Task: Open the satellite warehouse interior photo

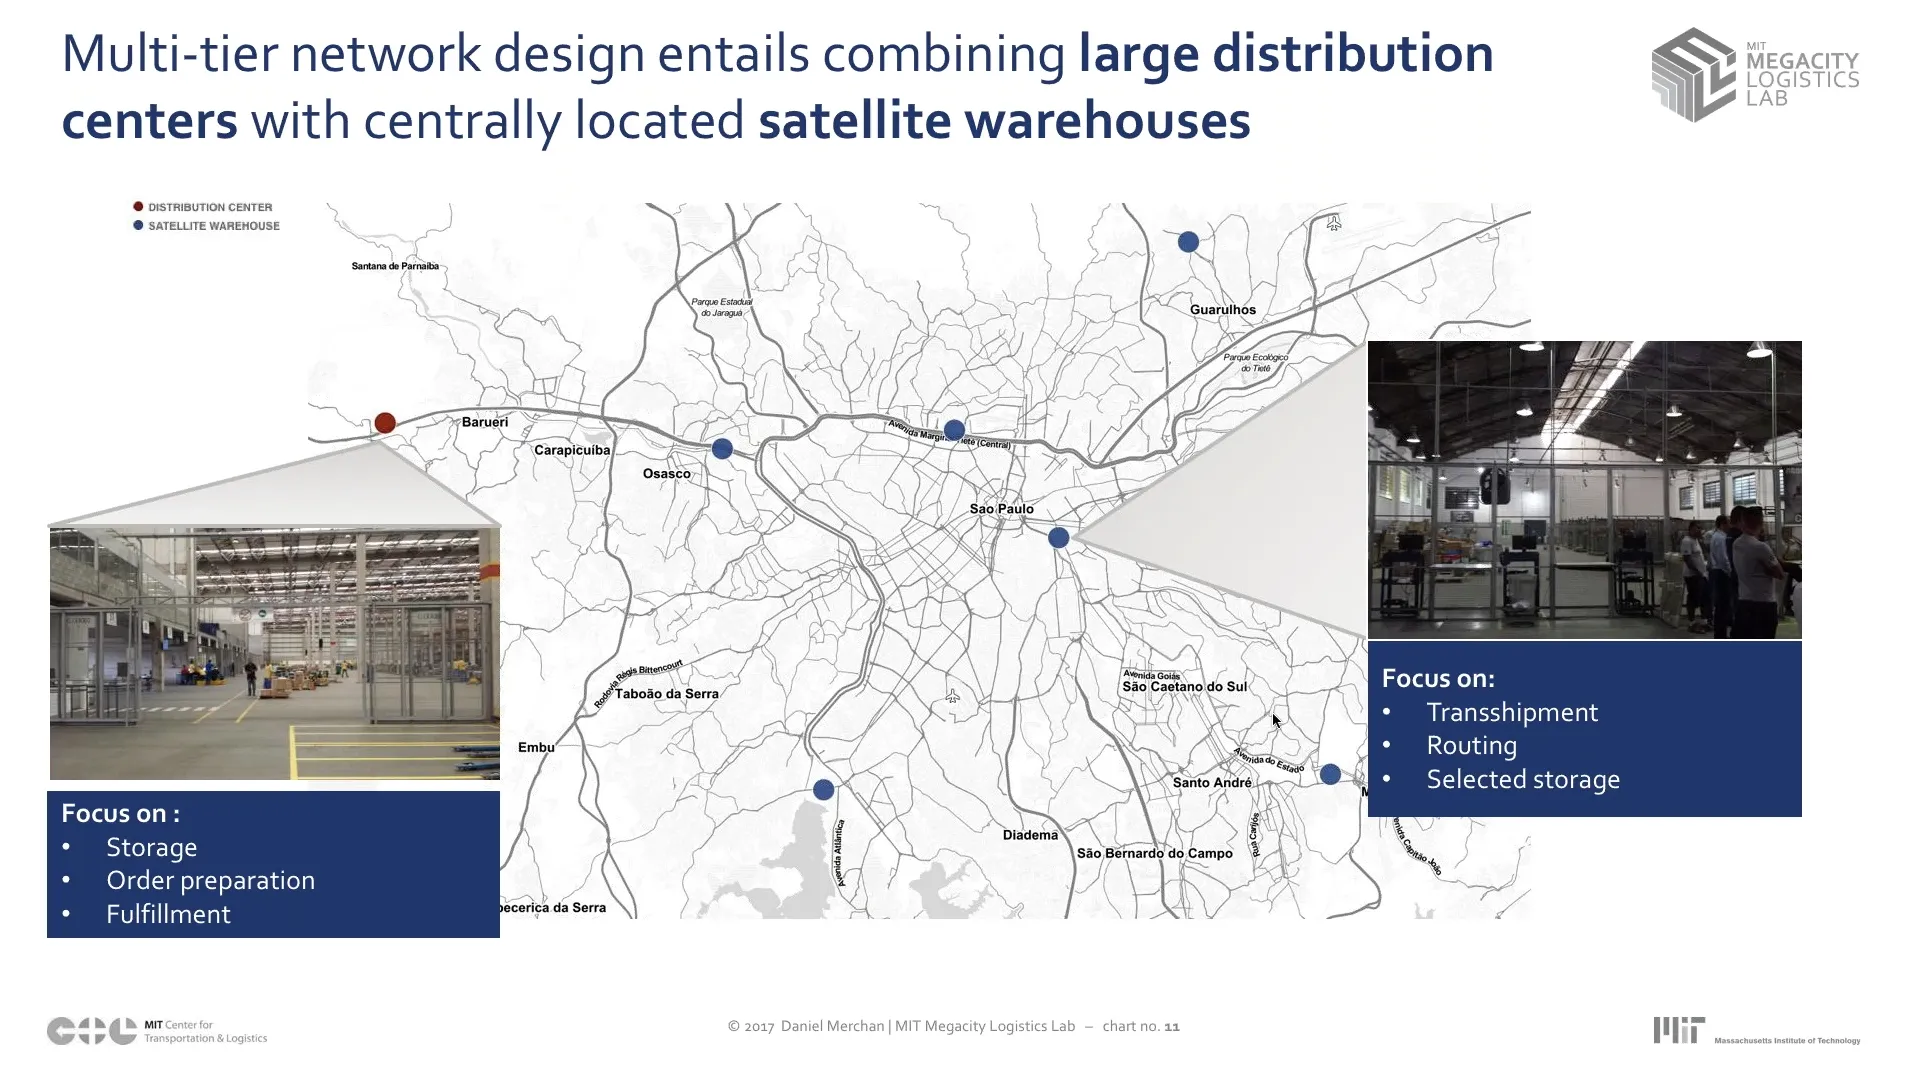Action: click(1584, 490)
